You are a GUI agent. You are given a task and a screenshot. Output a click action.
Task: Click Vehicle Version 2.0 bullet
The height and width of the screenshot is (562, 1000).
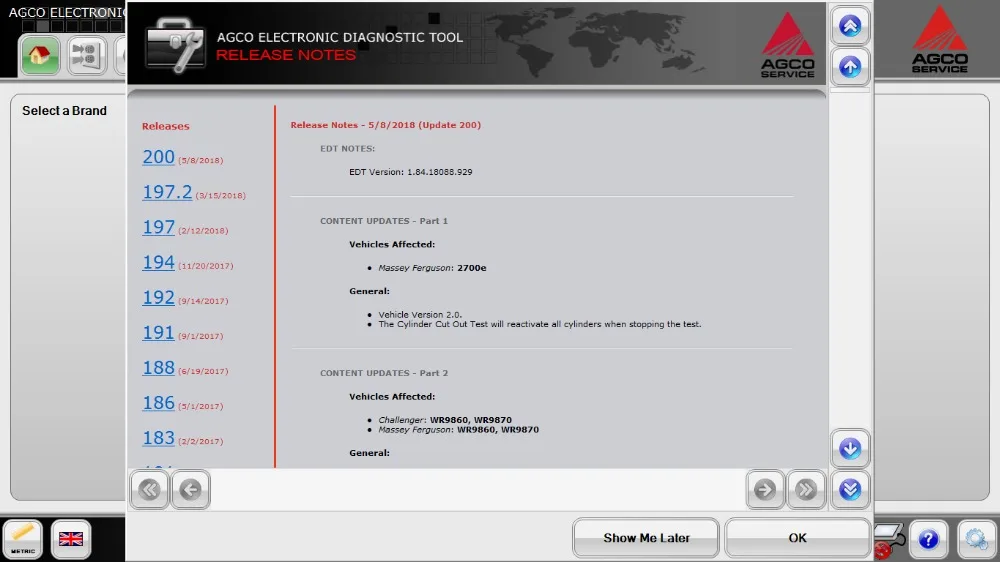point(420,314)
